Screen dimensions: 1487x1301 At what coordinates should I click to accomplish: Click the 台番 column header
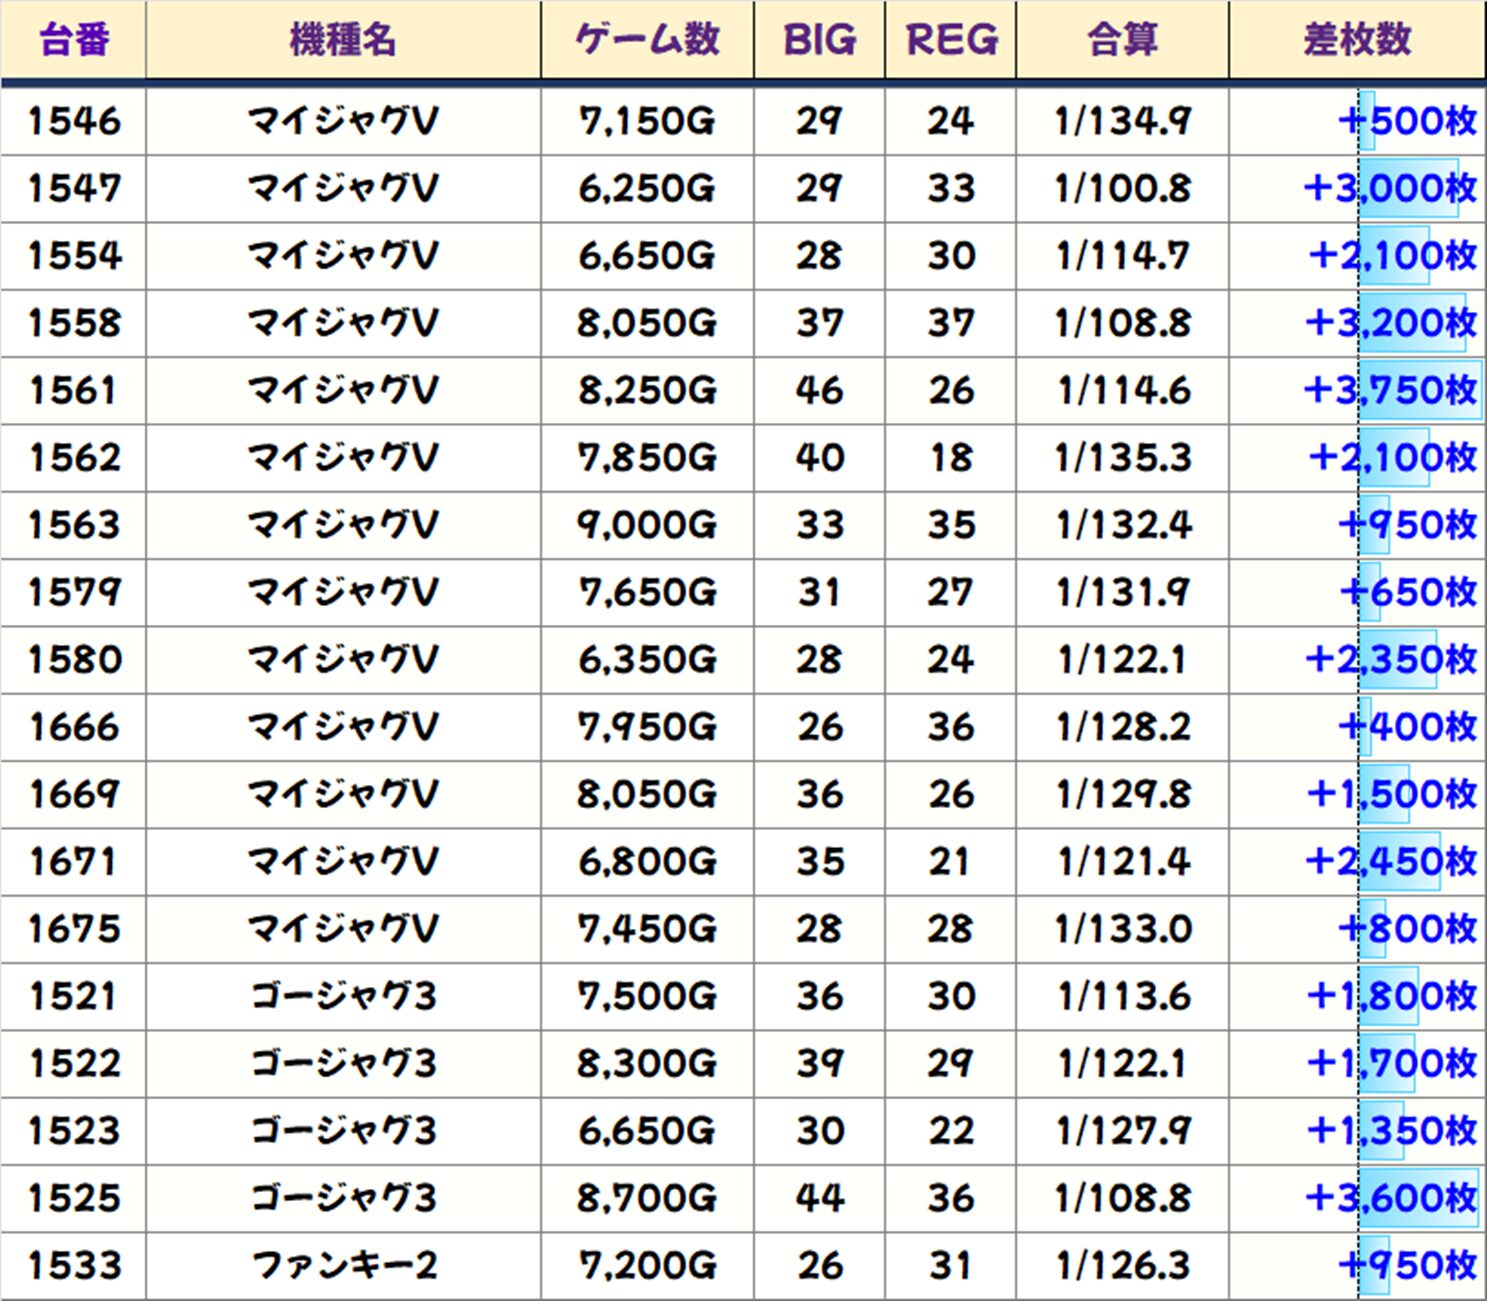(x=74, y=40)
